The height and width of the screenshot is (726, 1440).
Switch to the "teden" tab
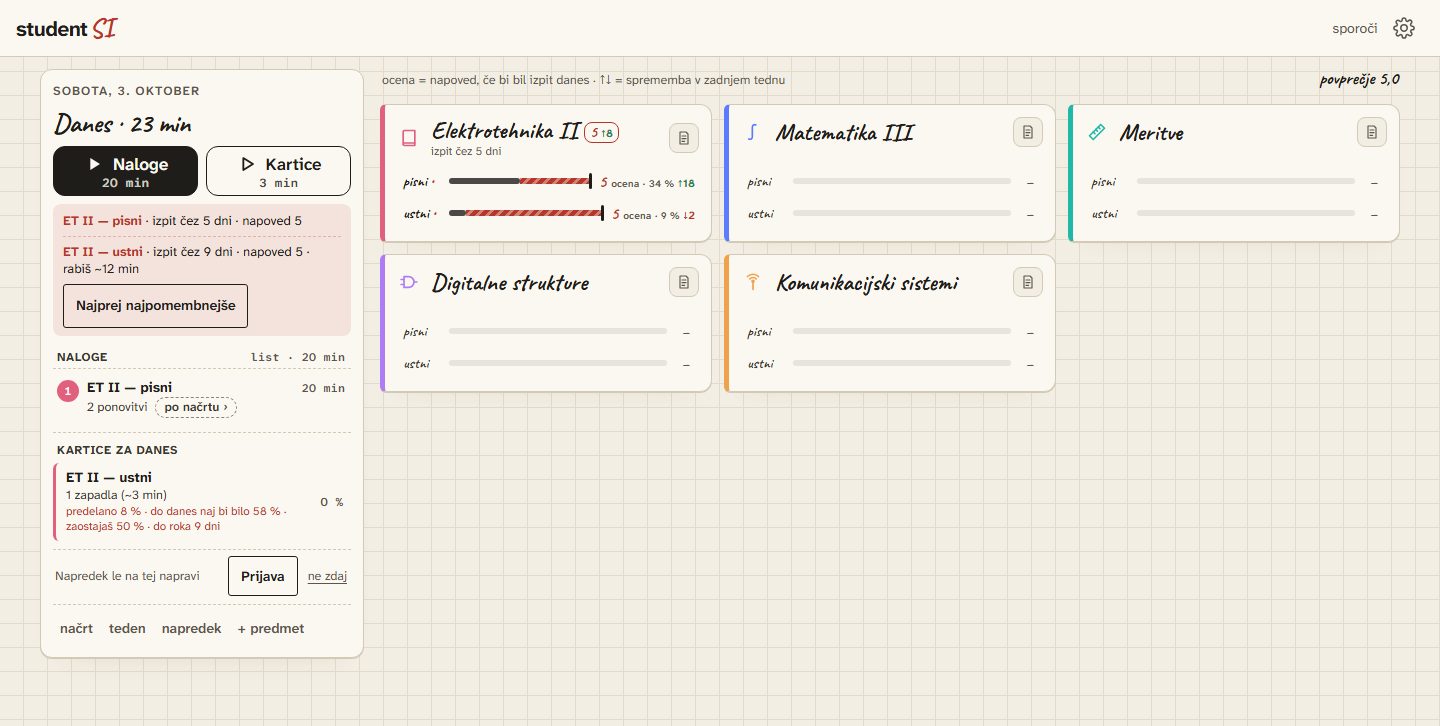pyautogui.click(x=127, y=629)
